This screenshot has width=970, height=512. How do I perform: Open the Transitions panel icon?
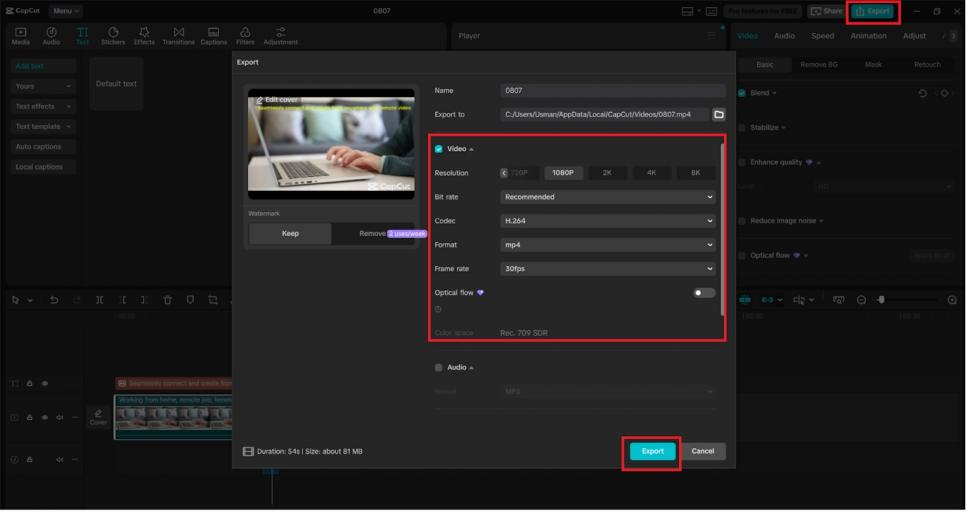pos(179,36)
